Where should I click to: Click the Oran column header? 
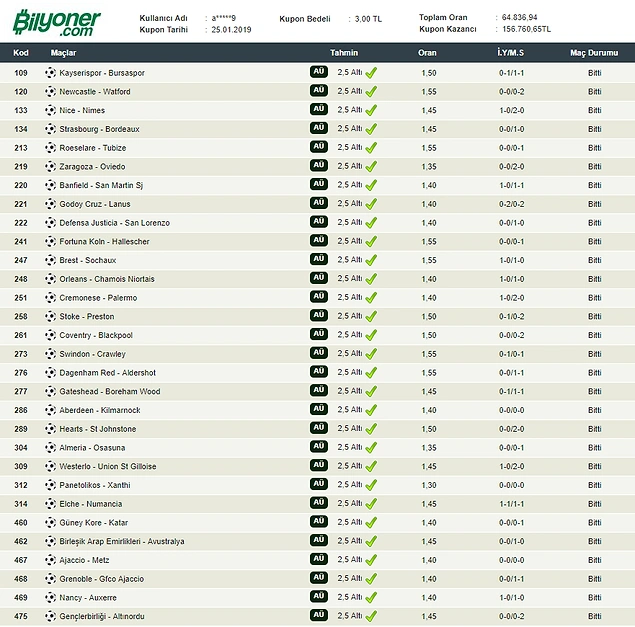point(427,53)
